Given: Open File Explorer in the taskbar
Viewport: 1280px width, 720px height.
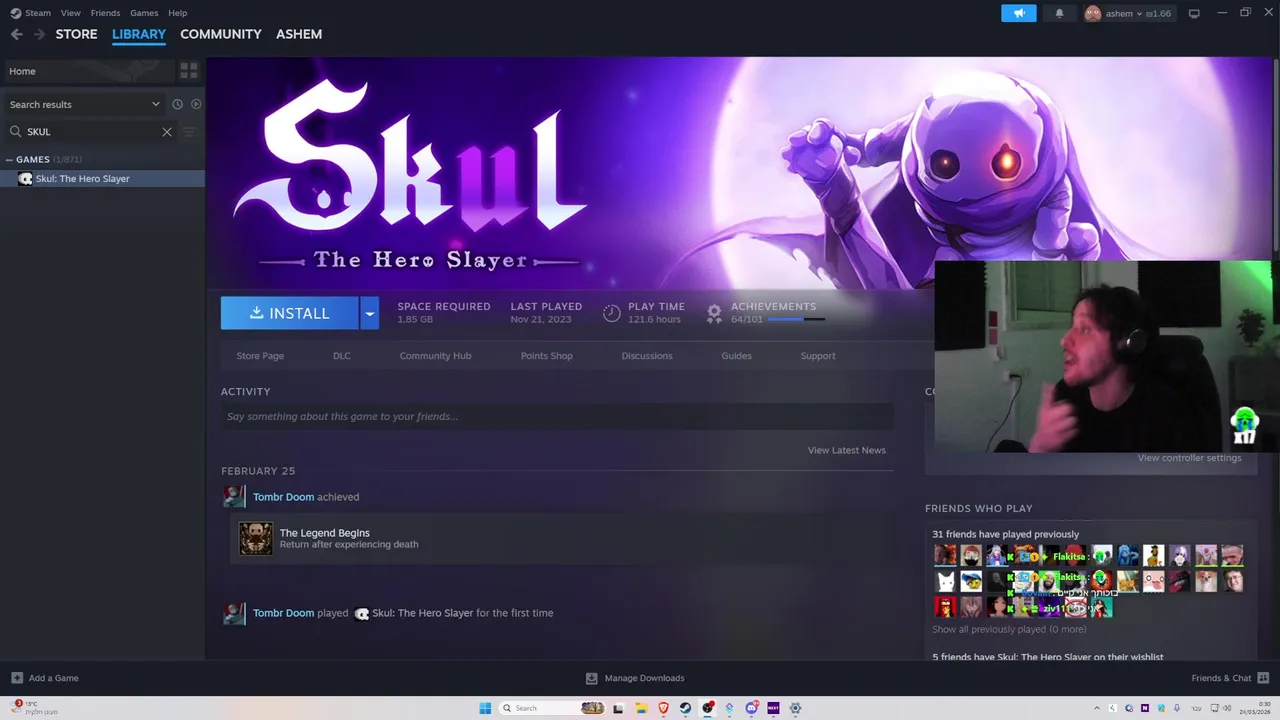Looking at the screenshot, I should [x=641, y=708].
